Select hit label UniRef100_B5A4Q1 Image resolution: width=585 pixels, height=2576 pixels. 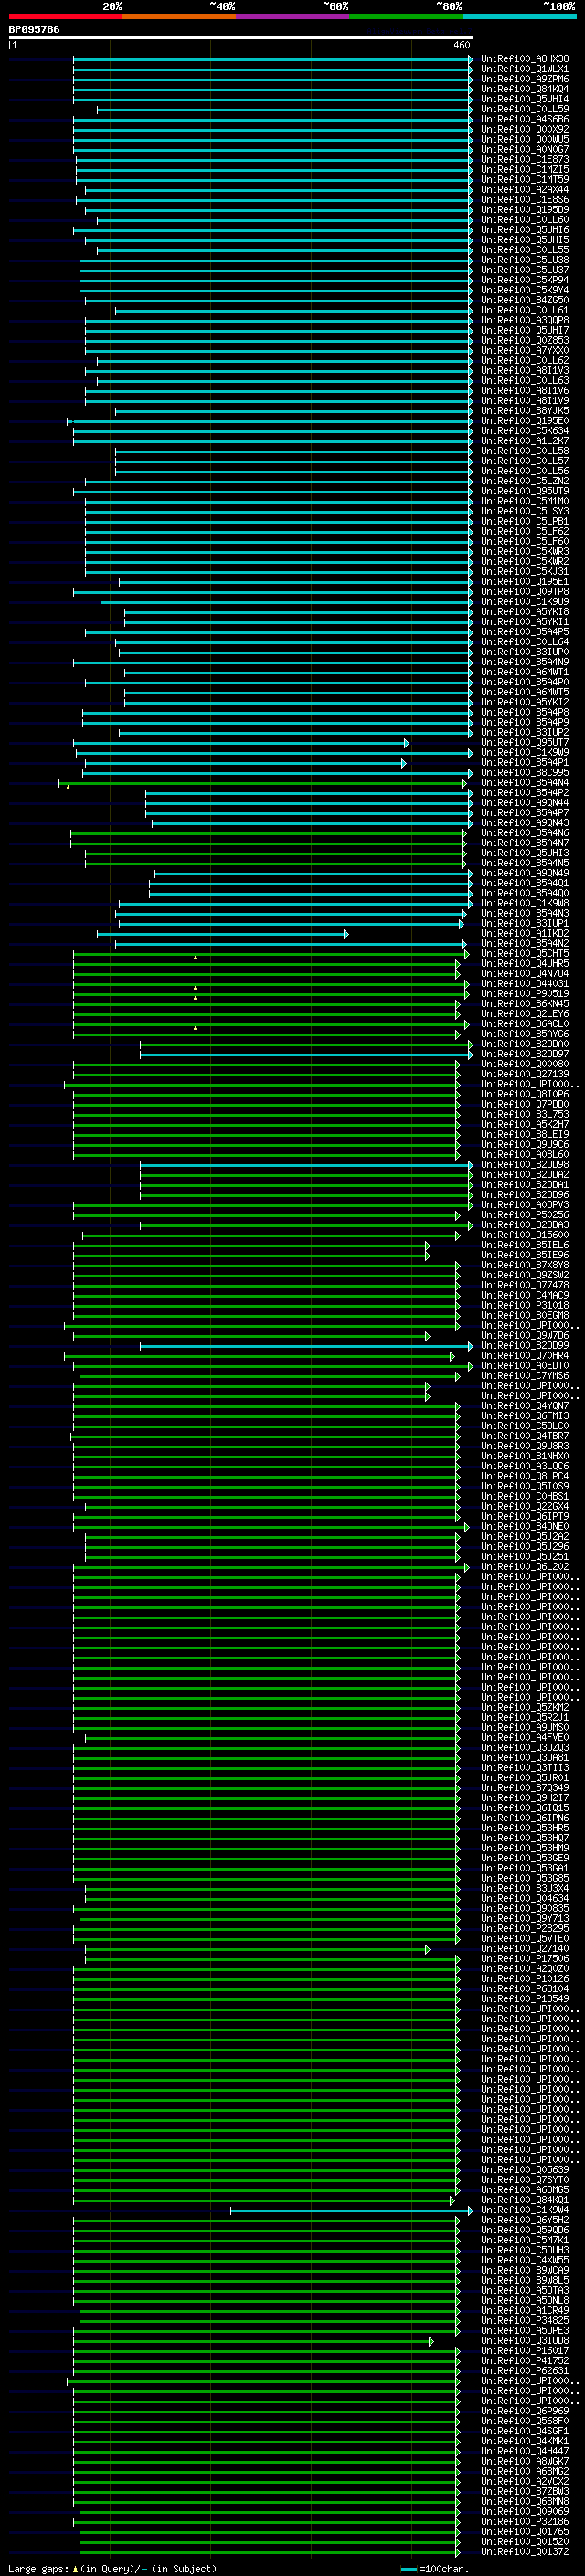(x=525, y=883)
